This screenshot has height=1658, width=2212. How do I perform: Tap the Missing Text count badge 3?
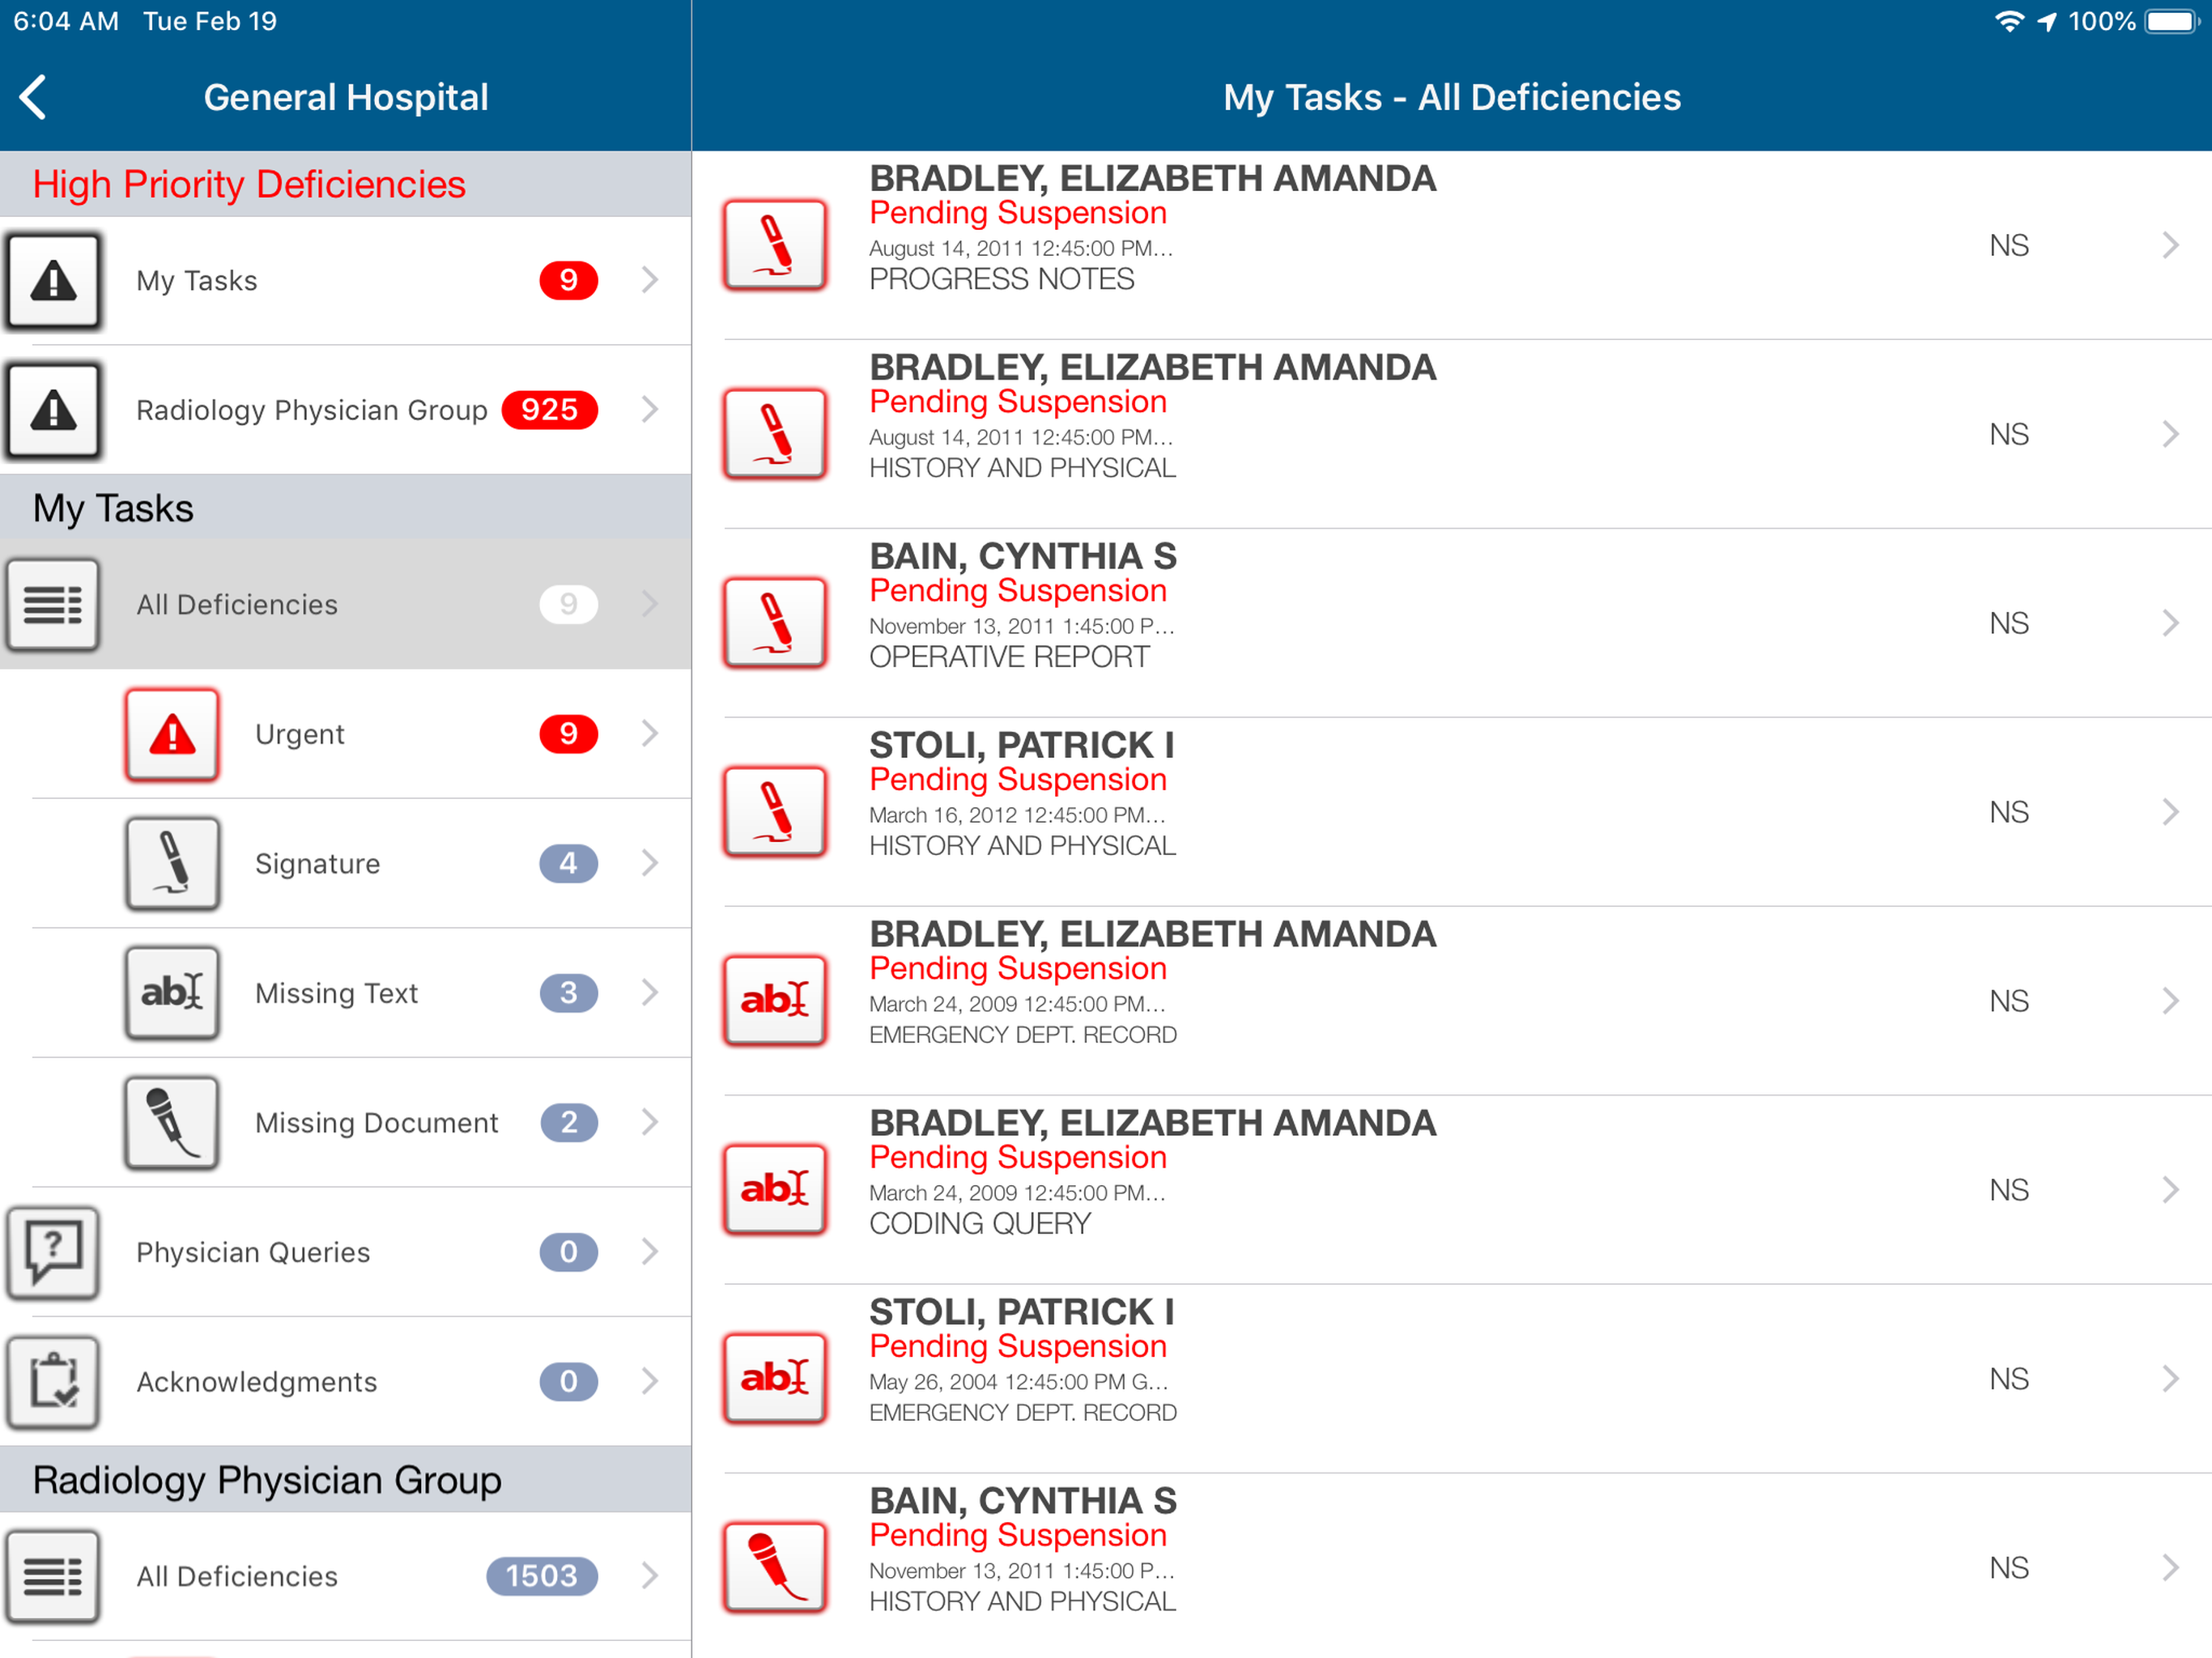pos(569,993)
